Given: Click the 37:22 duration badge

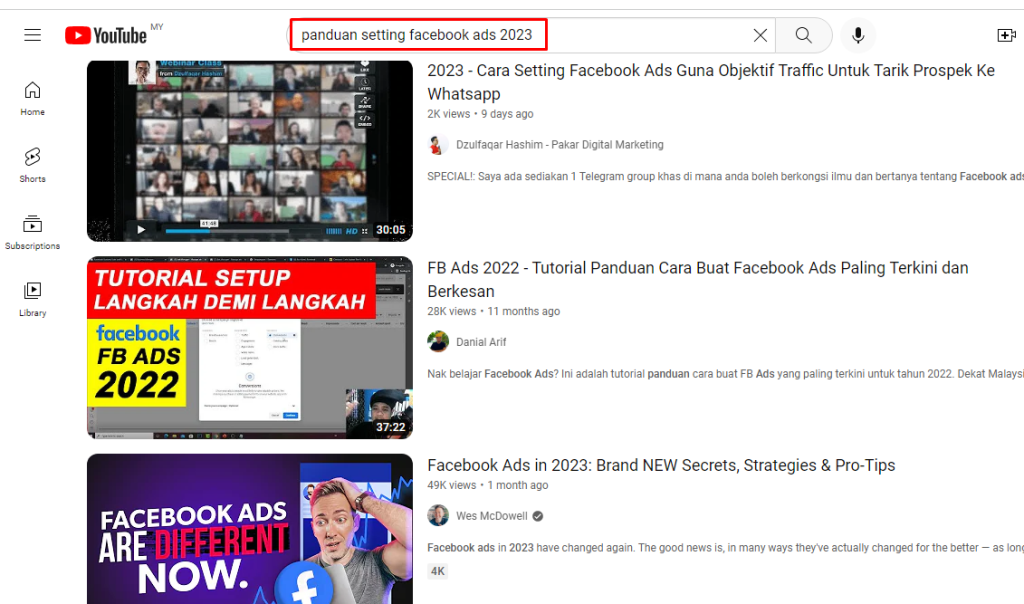Looking at the screenshot, I should (391, 427).
